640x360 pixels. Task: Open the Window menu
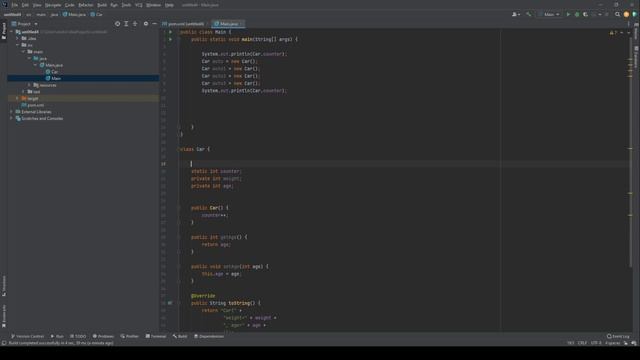(153, 5)
